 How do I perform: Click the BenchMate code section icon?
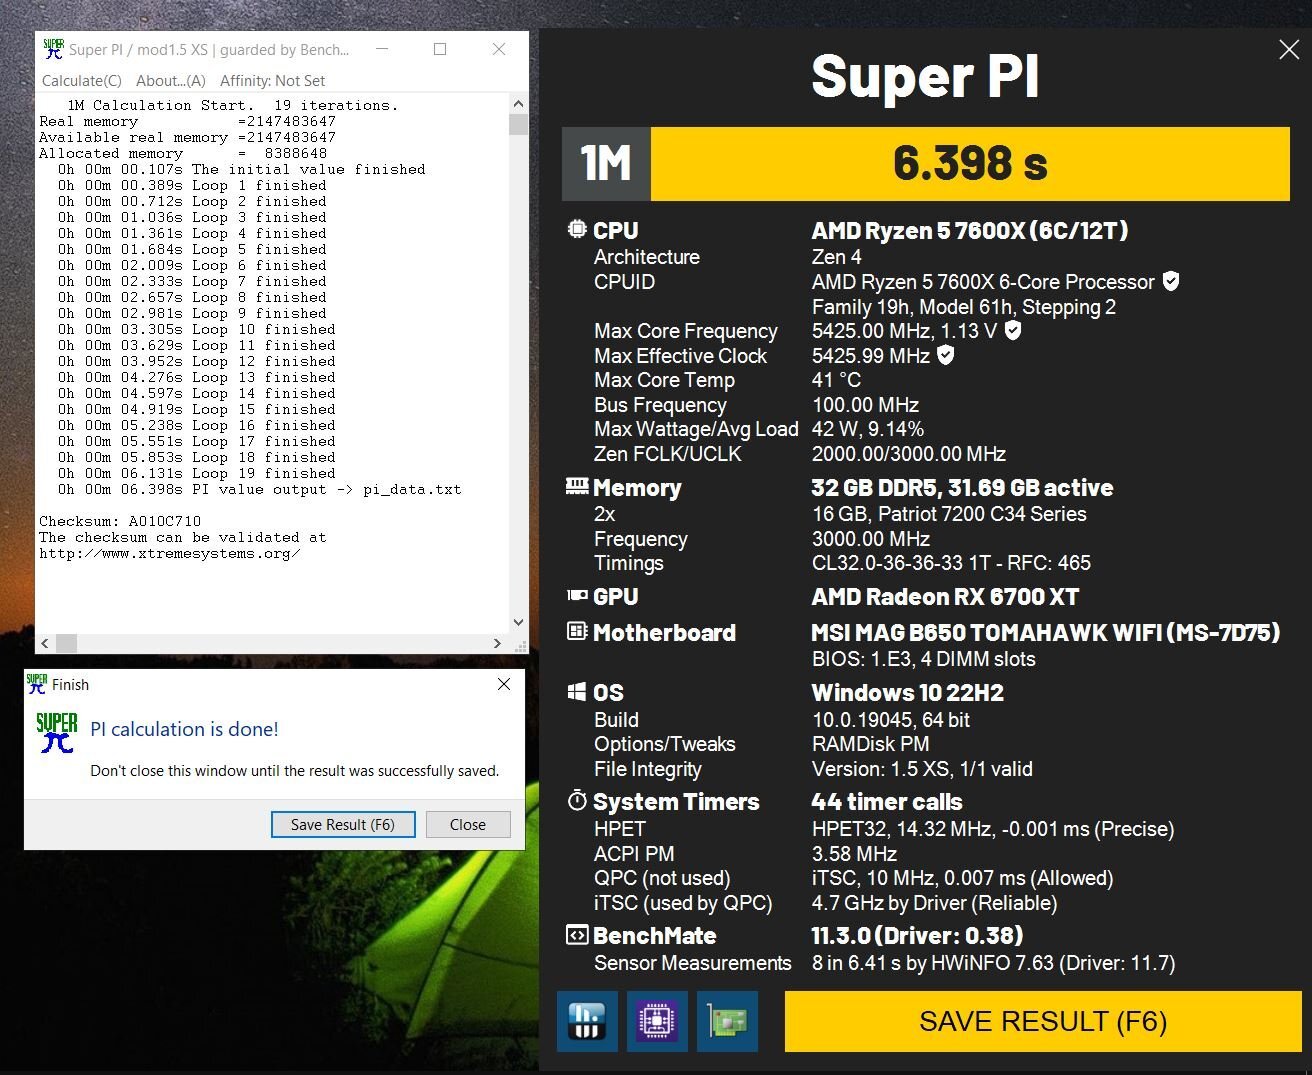[577, 935]
